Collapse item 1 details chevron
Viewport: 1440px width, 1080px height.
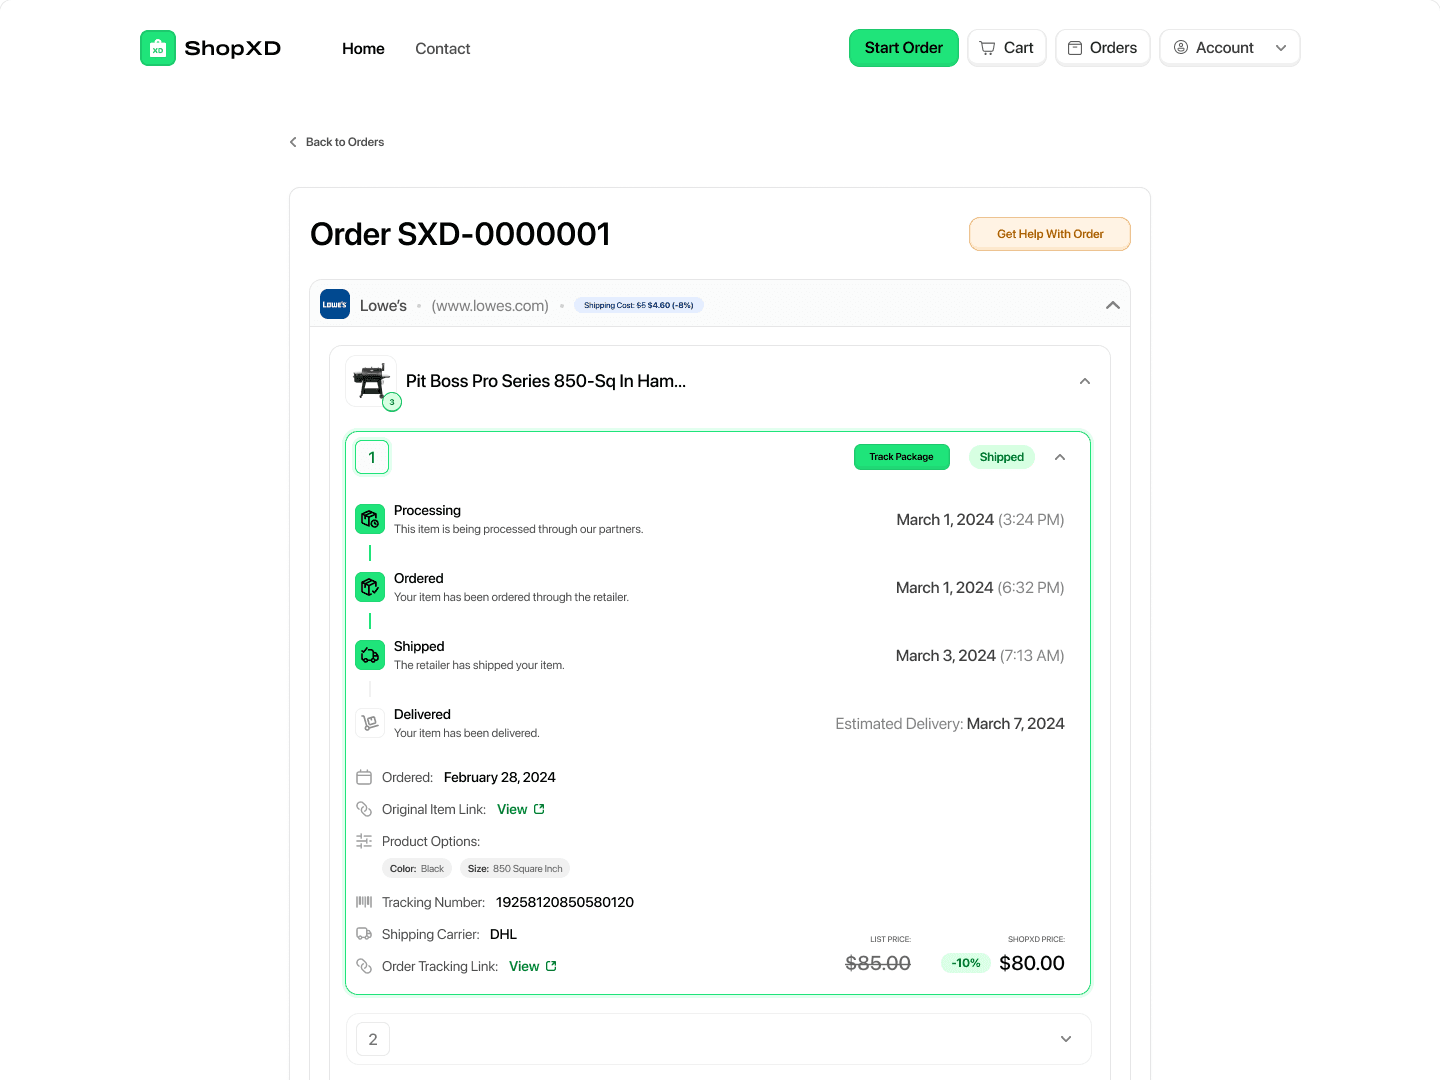tap(1060, 457)
